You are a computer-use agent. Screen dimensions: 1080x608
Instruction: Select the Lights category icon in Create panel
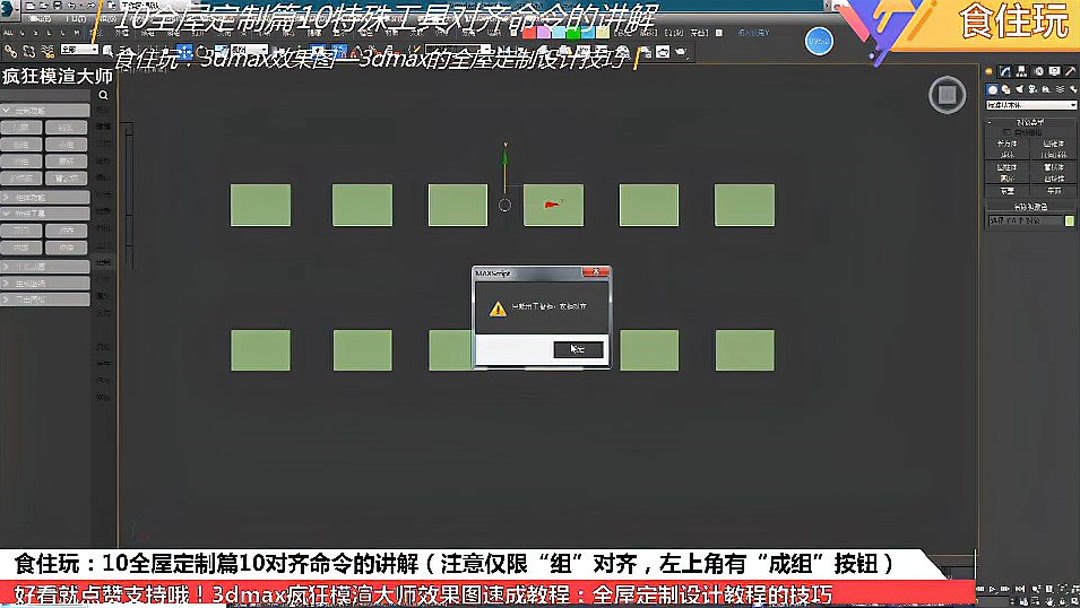[x=1019, y=89]
